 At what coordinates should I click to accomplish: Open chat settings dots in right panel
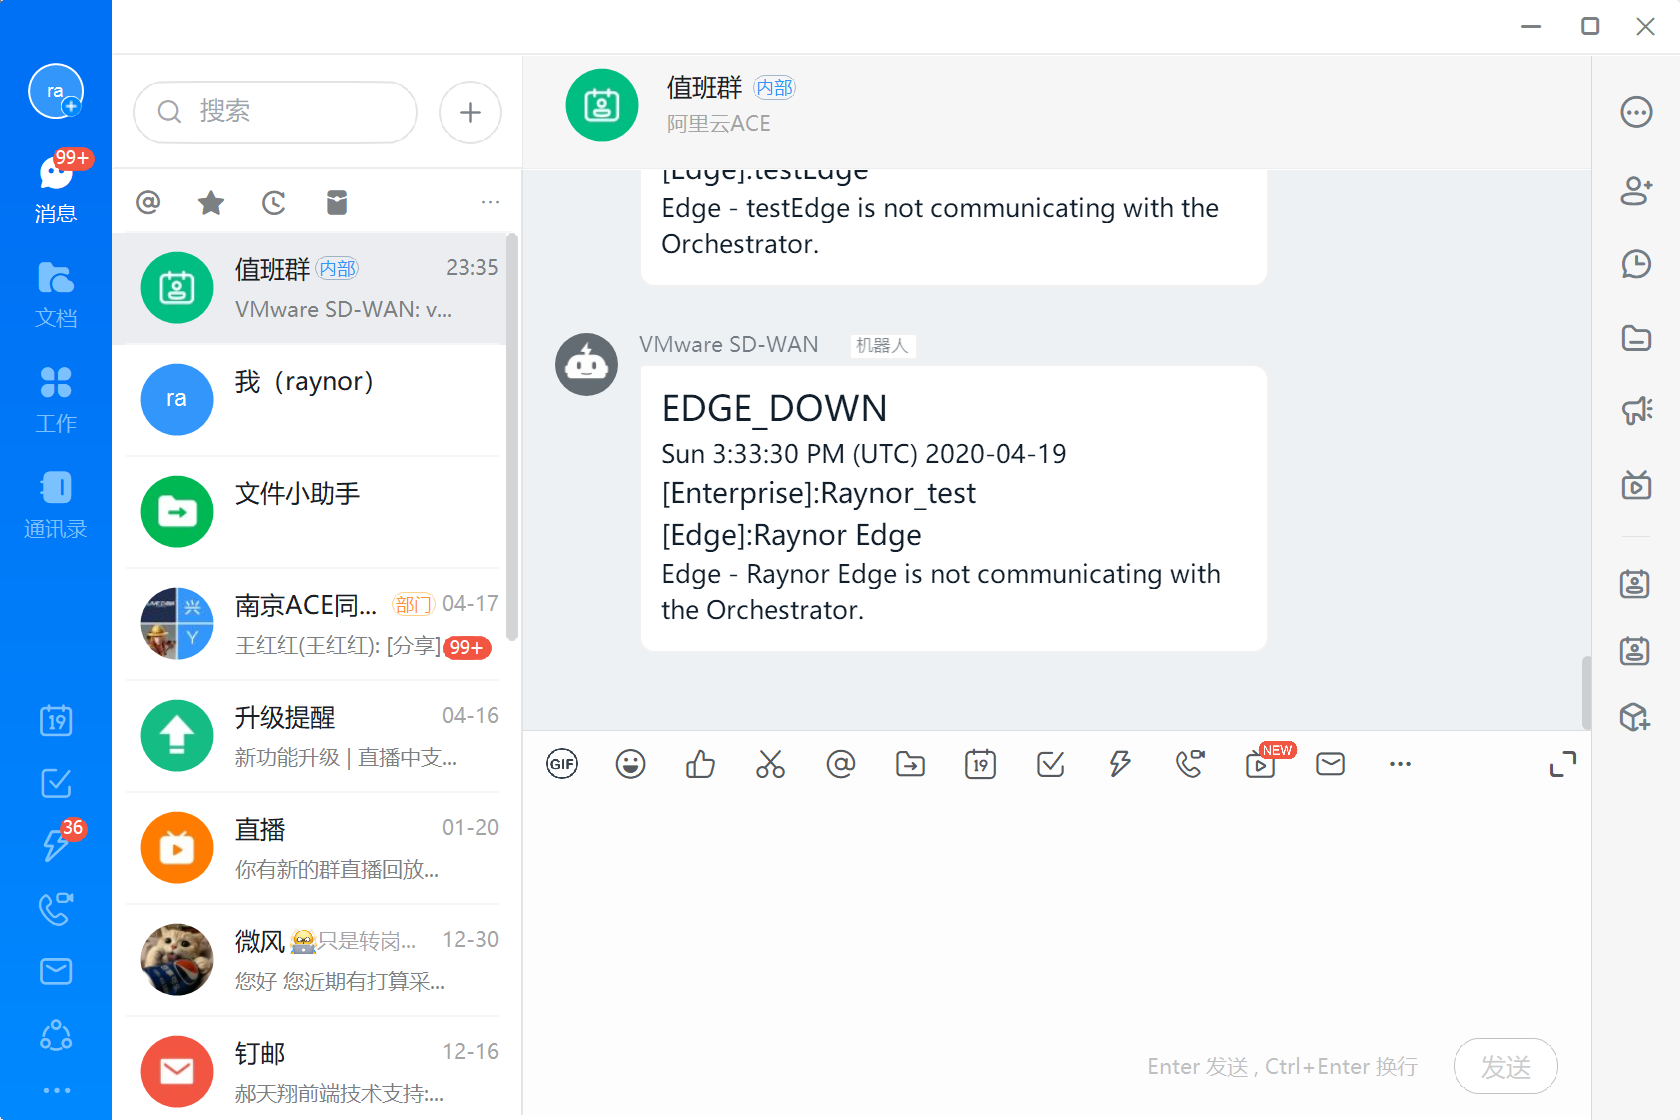pos(1636,112)
